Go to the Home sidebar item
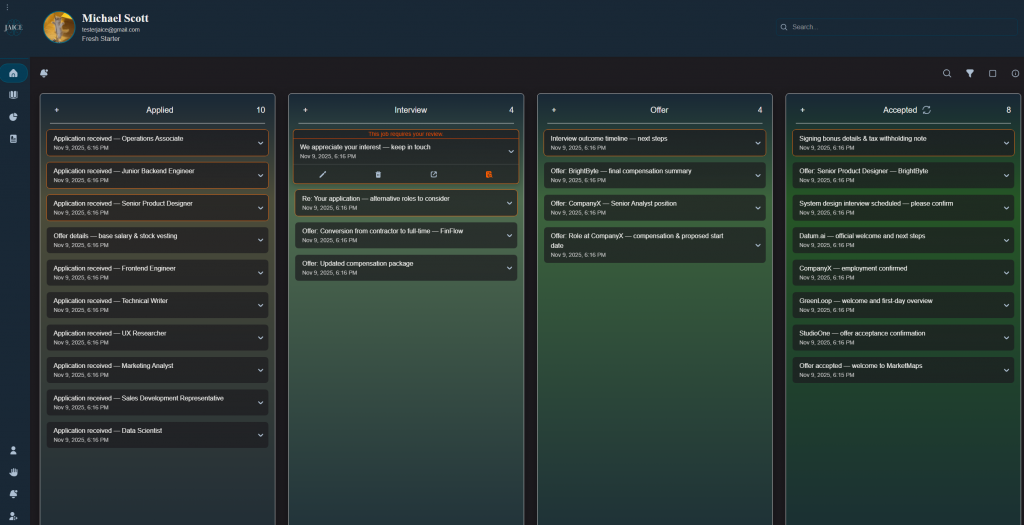The width and height of the screenshot is (1024, 525). pos(13,73)
